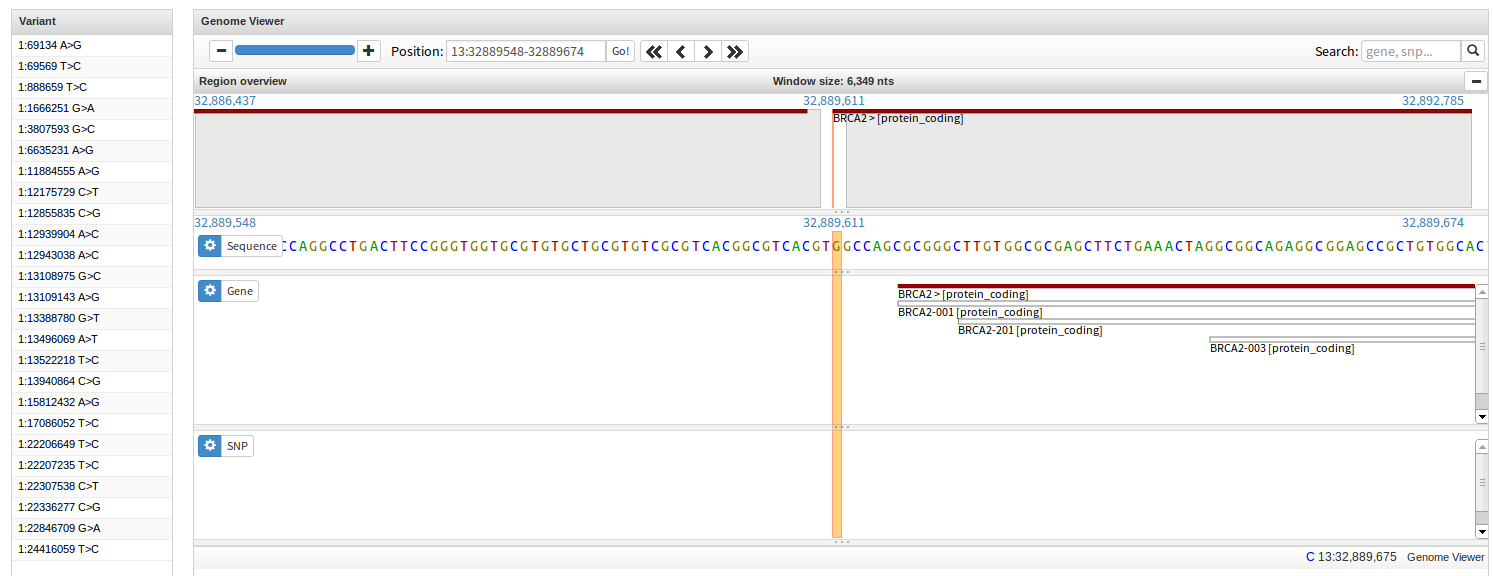Select variant 1:69569 T>C
This screenshot has width=1493, height=576.
[x=92, y=66]
